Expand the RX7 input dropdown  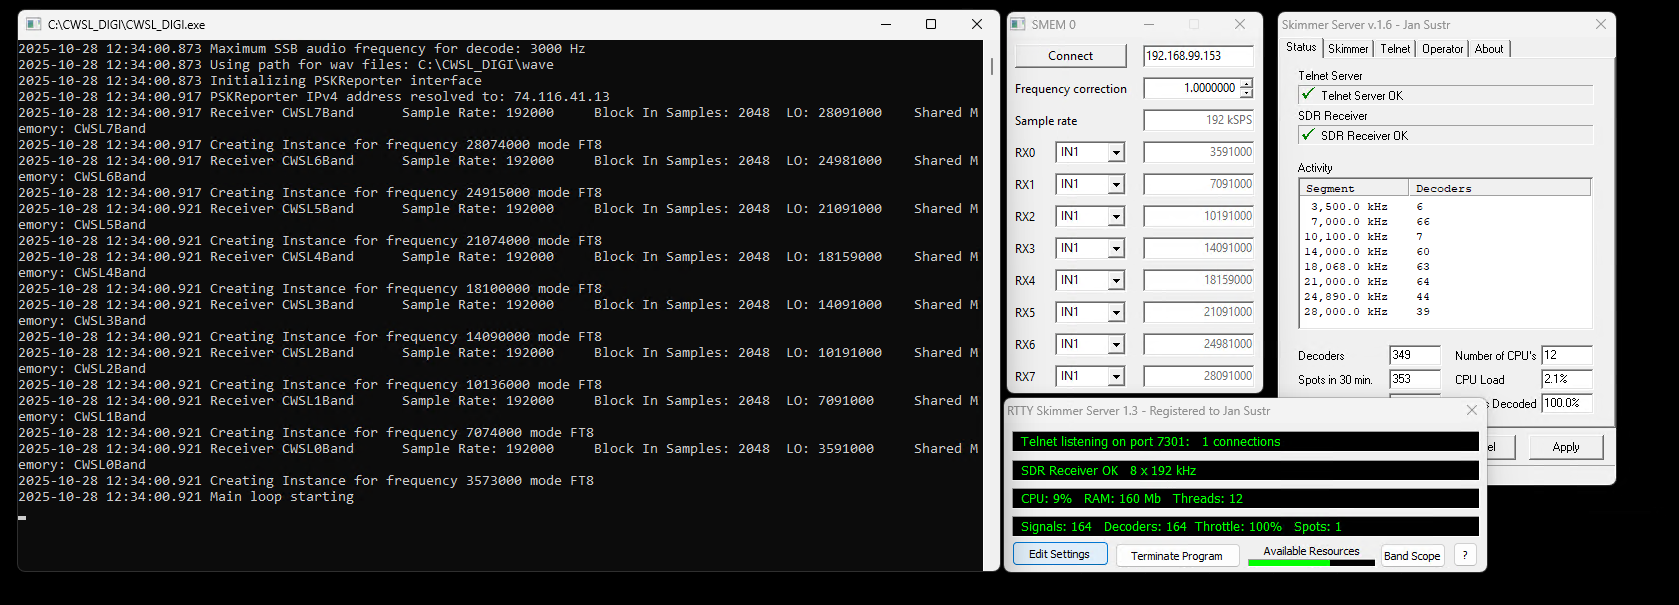click(x=1116, y=377)
